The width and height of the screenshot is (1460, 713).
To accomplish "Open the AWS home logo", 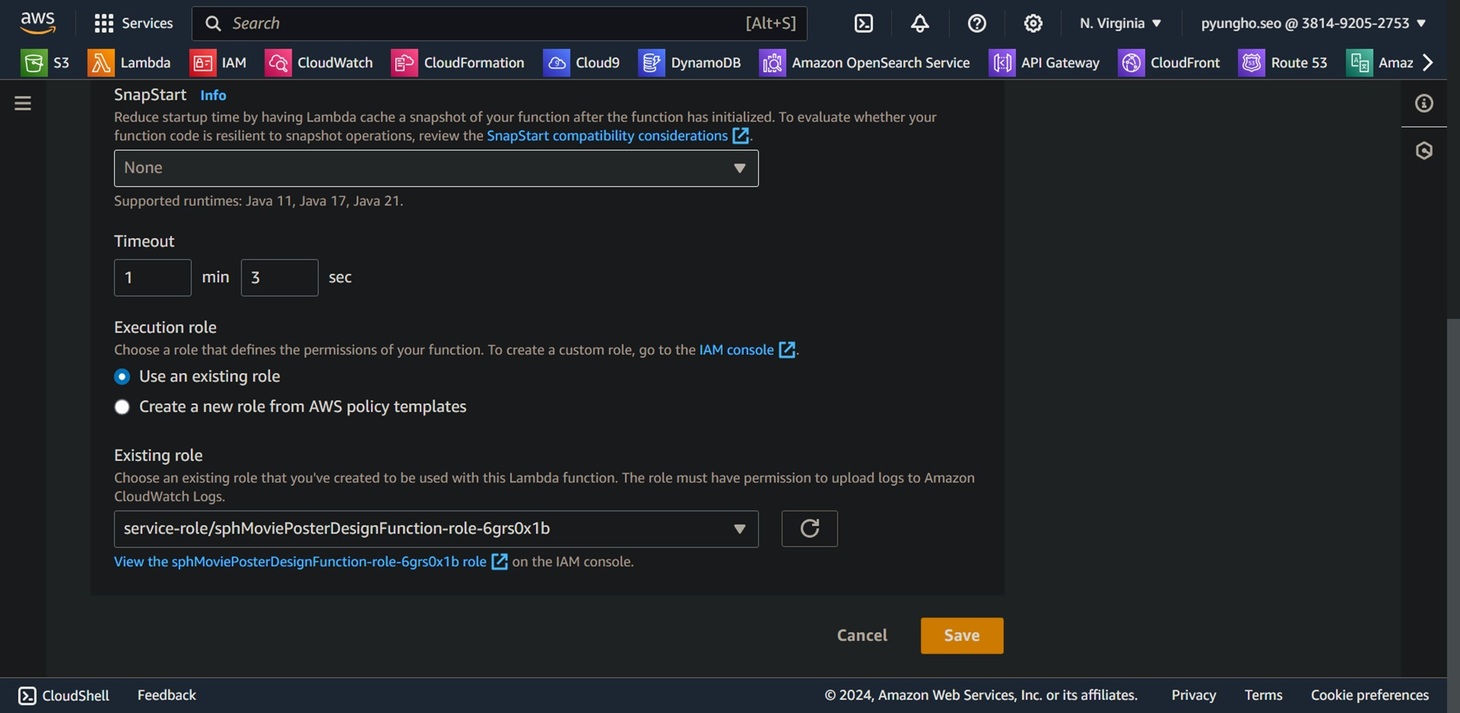I will coord(37,22).
